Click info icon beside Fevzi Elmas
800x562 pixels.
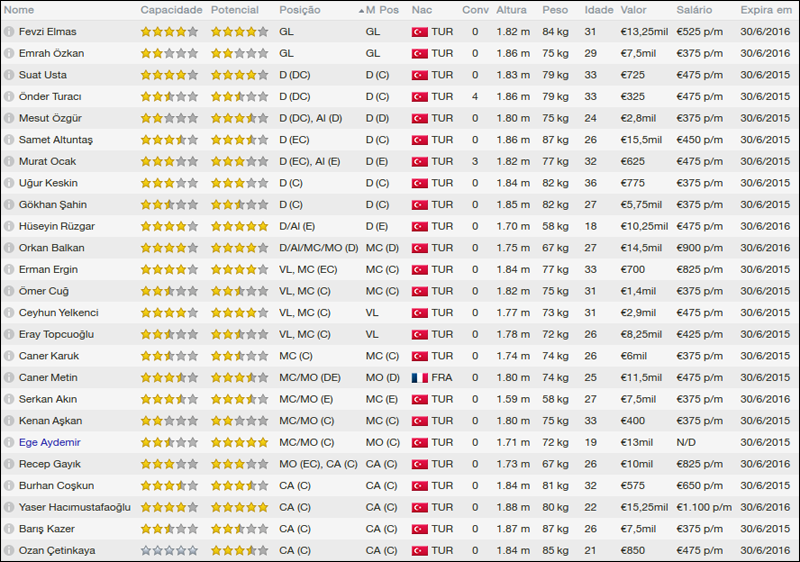[x=8, y=32]
